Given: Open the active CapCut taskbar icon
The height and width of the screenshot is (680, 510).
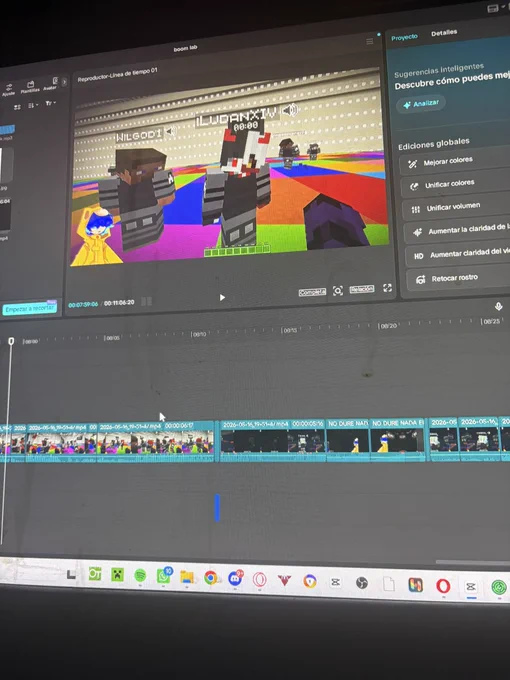Looking at the screenshot, I should pyautogui.click(x=471, y=587).
